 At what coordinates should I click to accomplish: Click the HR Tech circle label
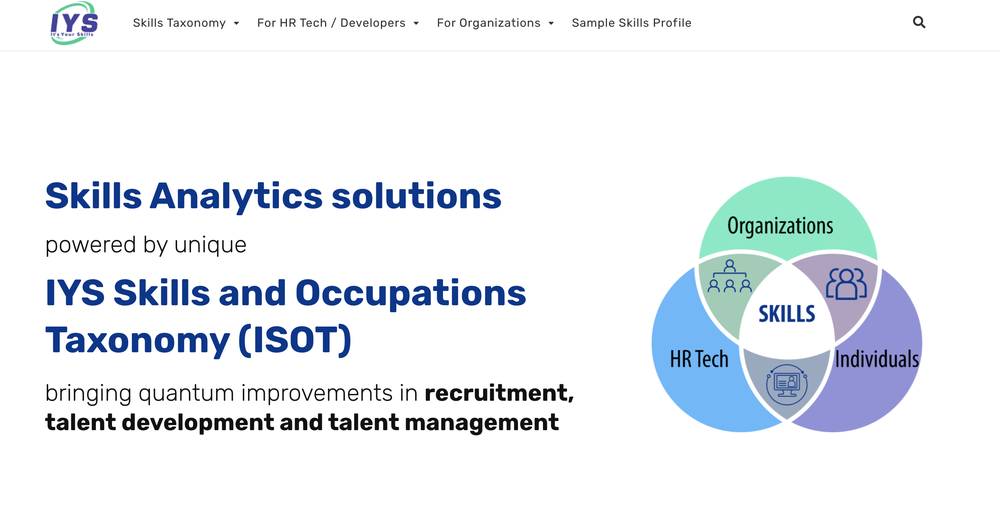pyautogui.click(x=699, y=359)
